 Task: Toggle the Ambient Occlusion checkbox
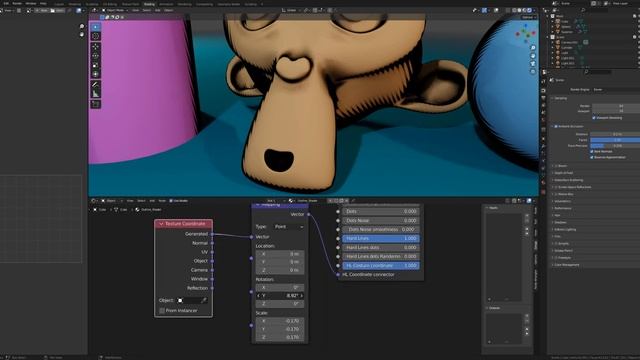[556, 127]
